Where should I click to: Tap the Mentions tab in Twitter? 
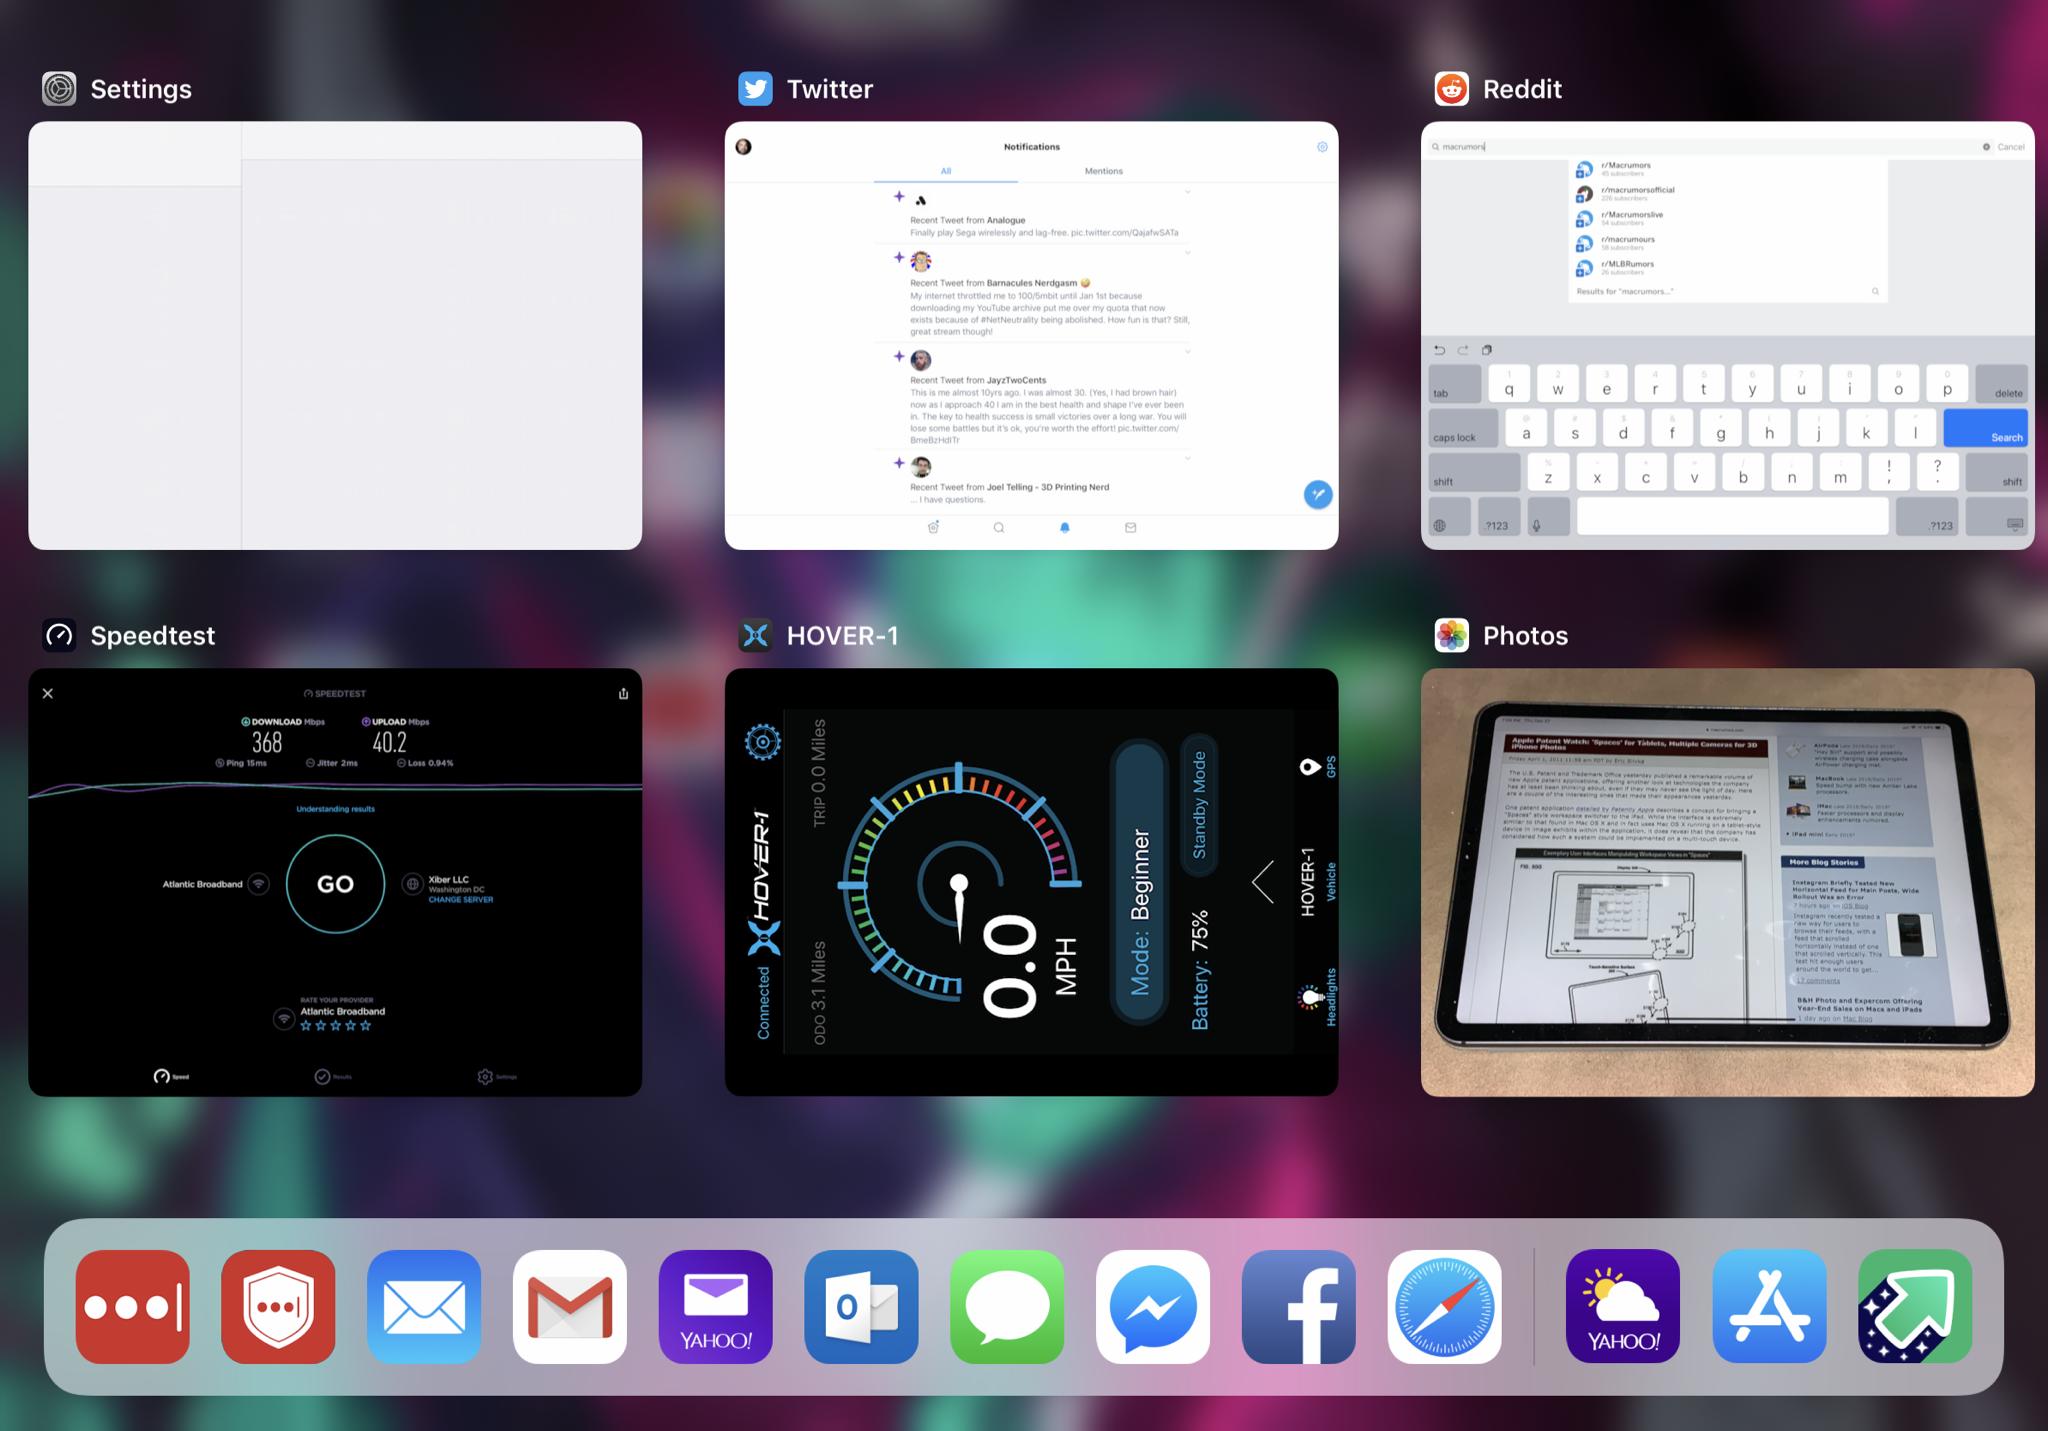(x=1103, y=171)
